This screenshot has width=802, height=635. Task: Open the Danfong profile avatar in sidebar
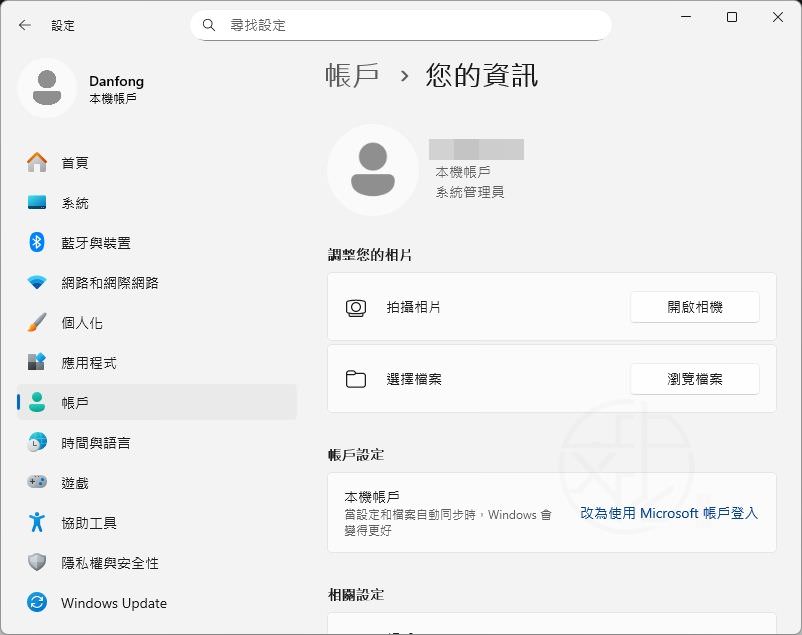pyautogui.click(x=47, y=88)
